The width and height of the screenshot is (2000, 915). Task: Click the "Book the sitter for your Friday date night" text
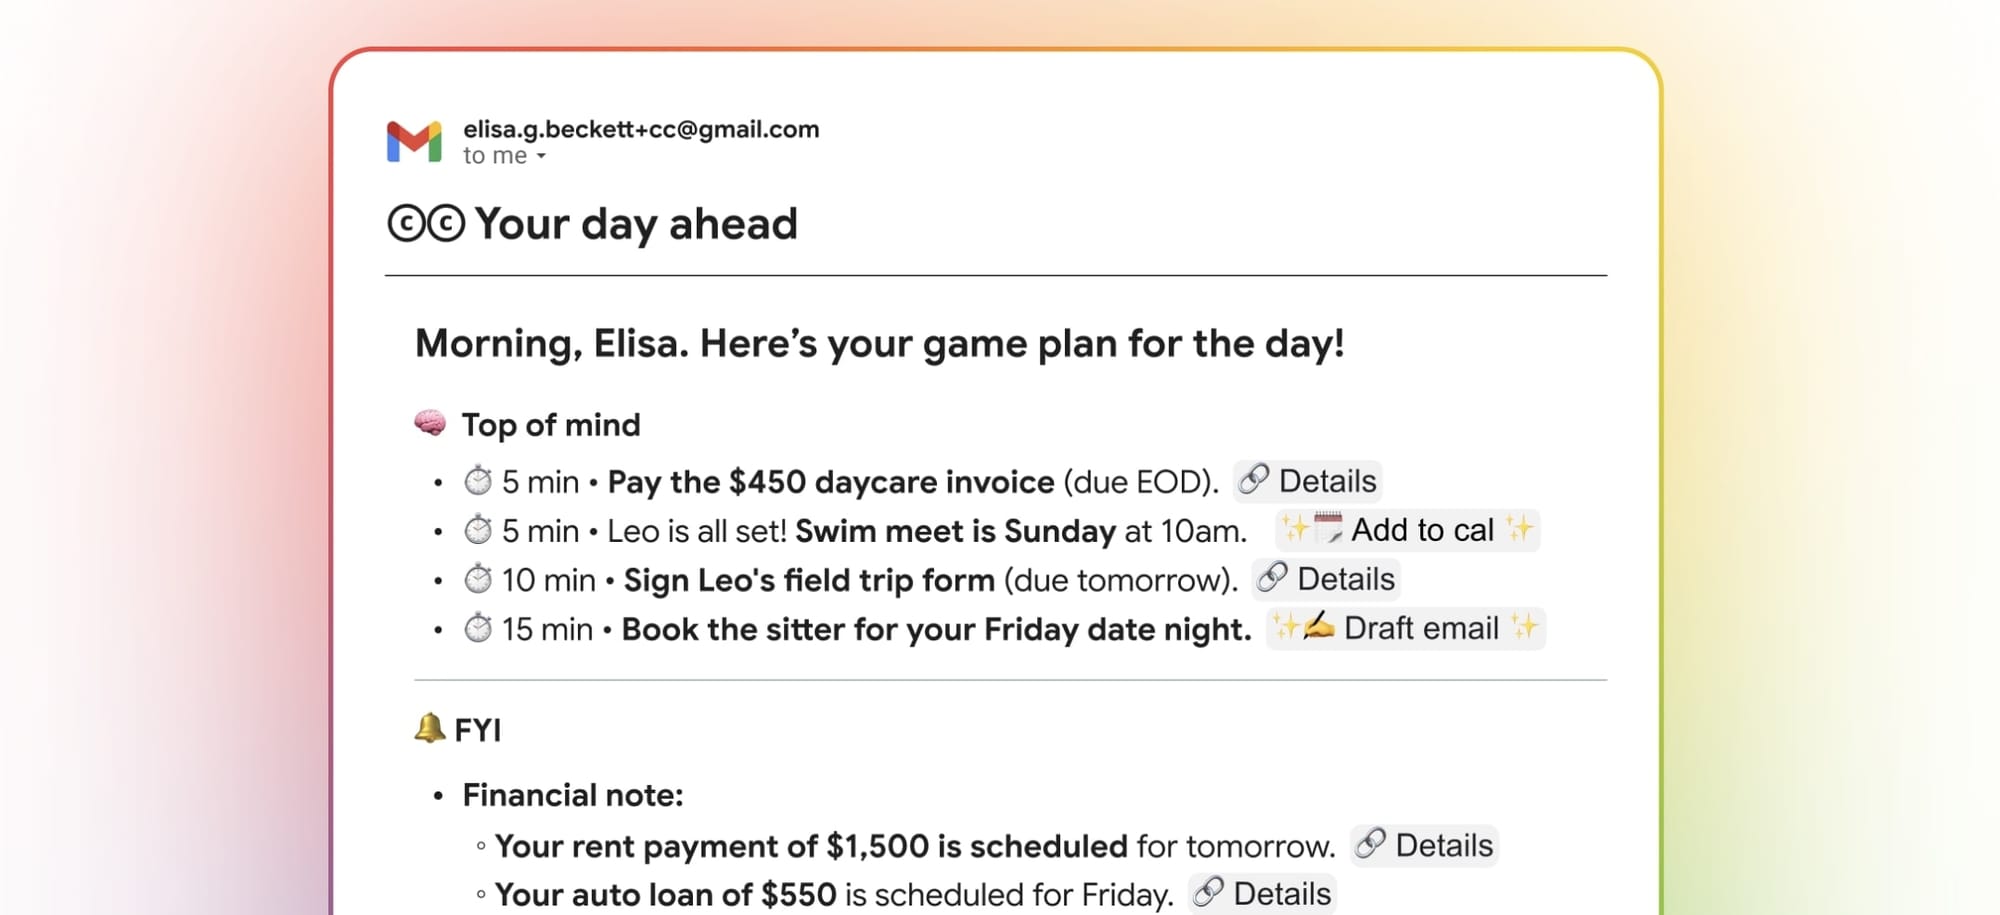(936, 629)
